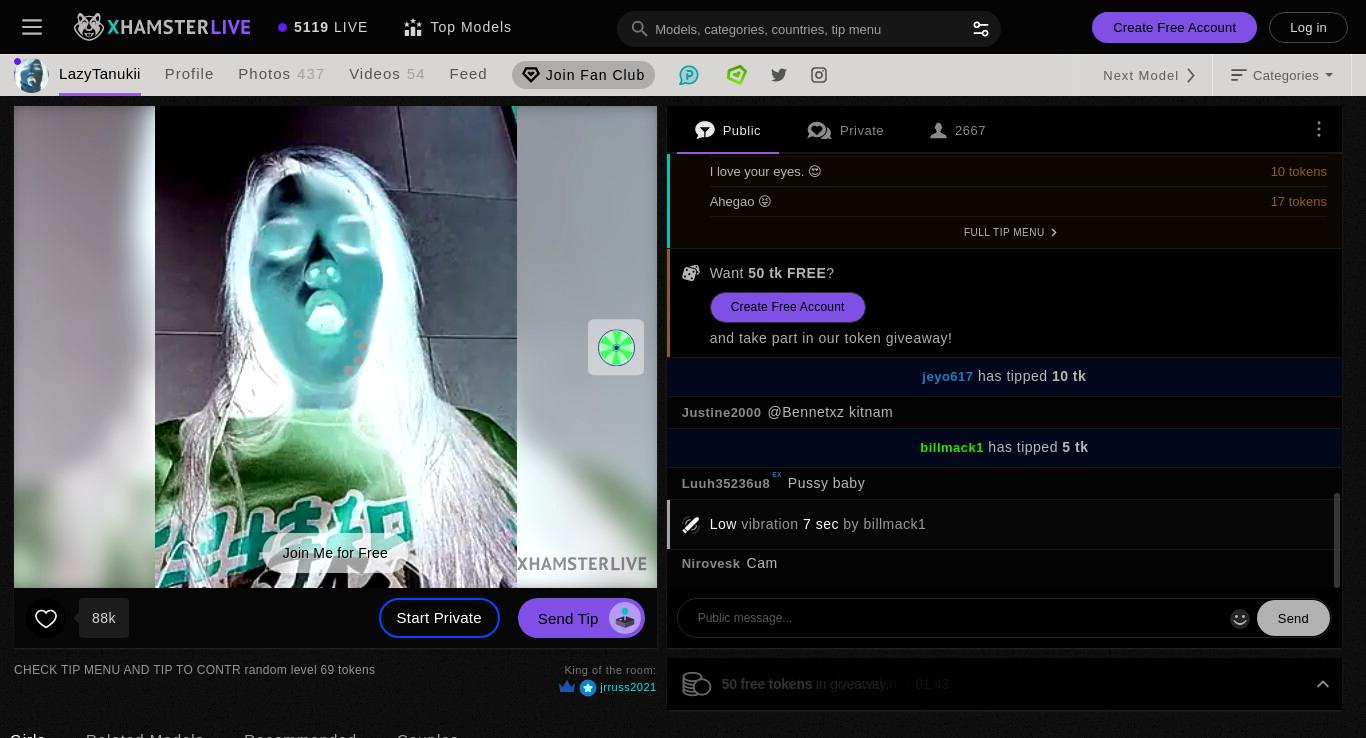
Task: Click username Justine2000 in chat
Action: click(721, 413)
